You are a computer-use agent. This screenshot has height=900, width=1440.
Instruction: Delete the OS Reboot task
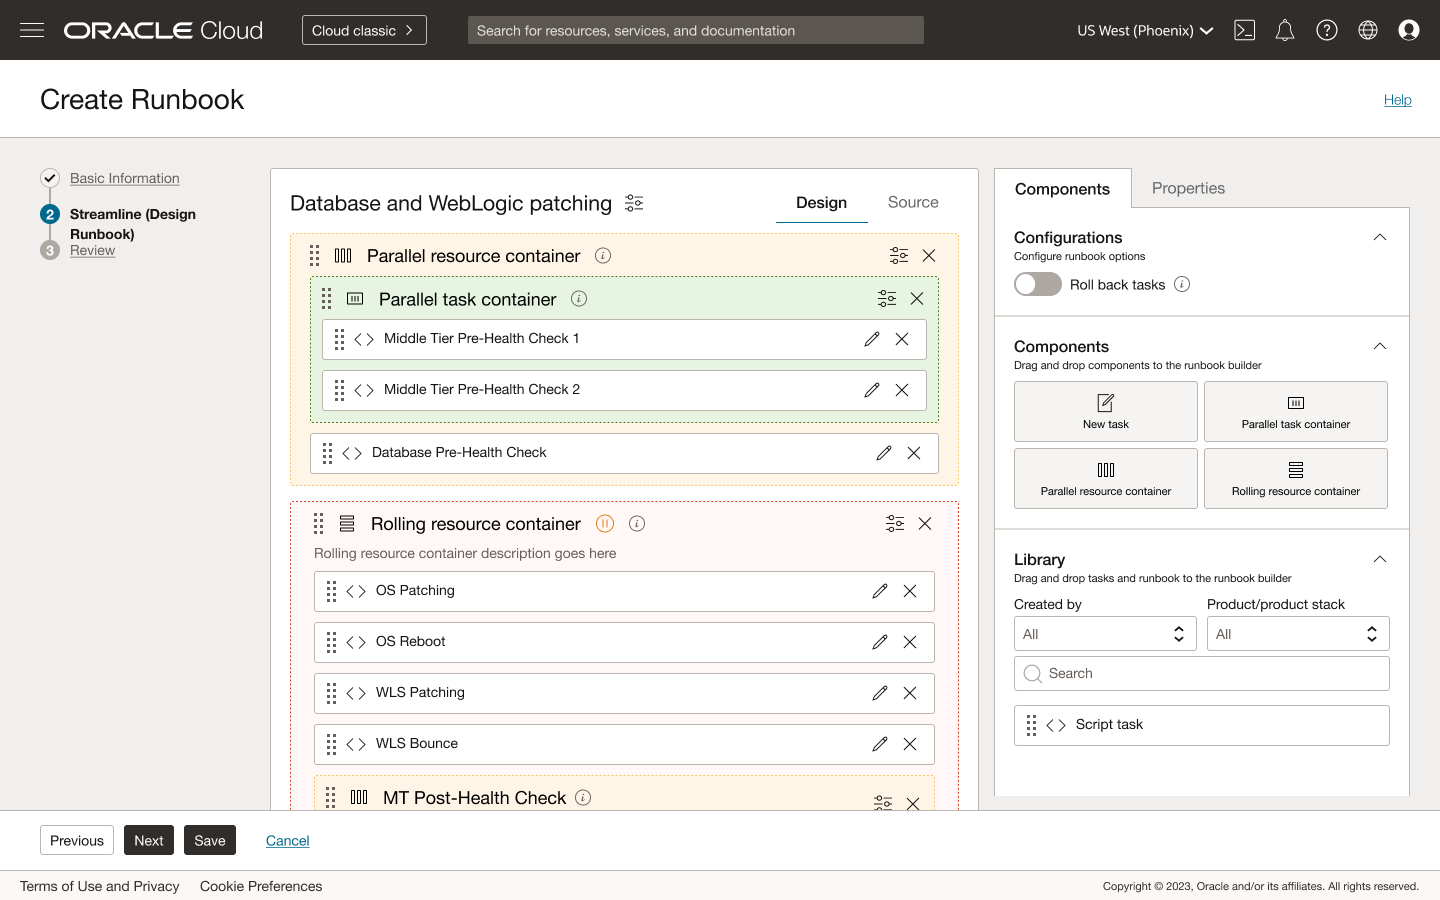[x=910, y=642]
